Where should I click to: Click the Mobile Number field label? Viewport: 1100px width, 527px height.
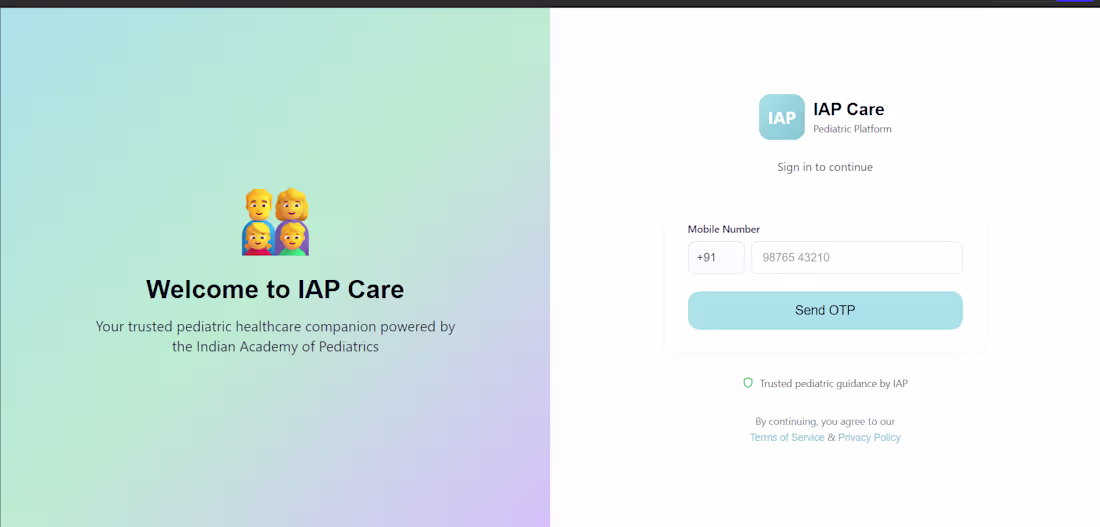tap(723, 229)
